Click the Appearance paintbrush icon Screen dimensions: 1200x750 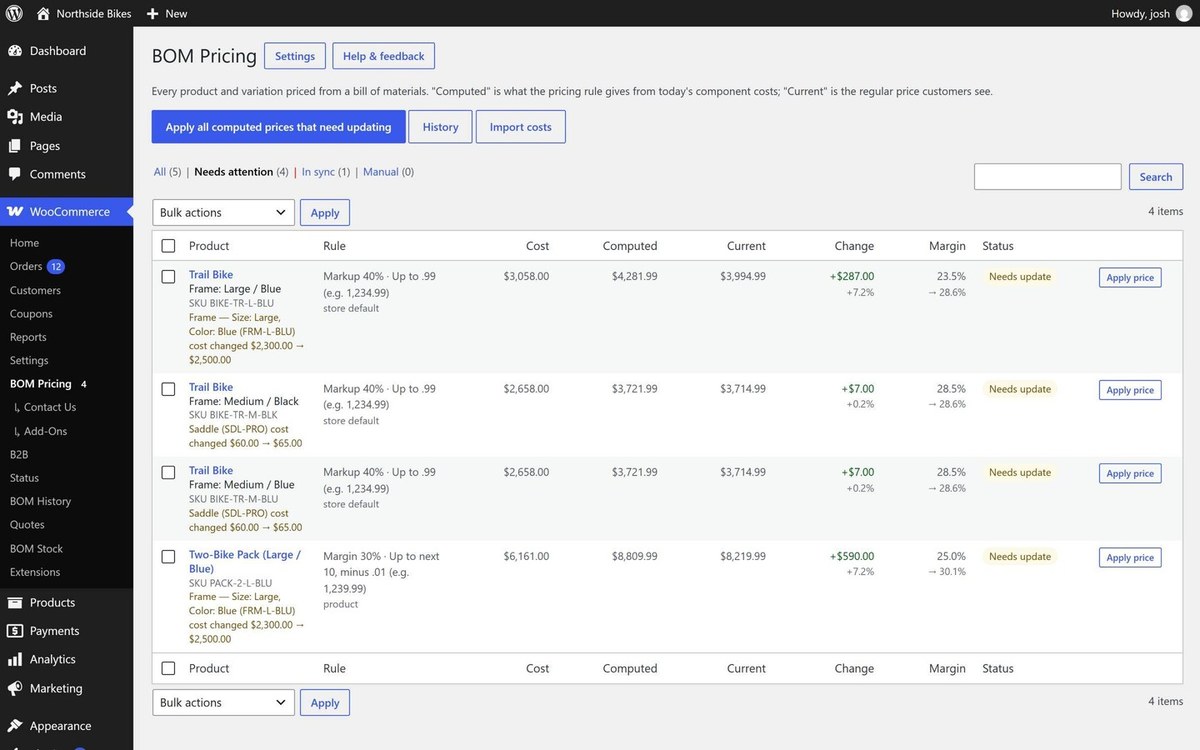pyautogui.click(x=15, y=726)
